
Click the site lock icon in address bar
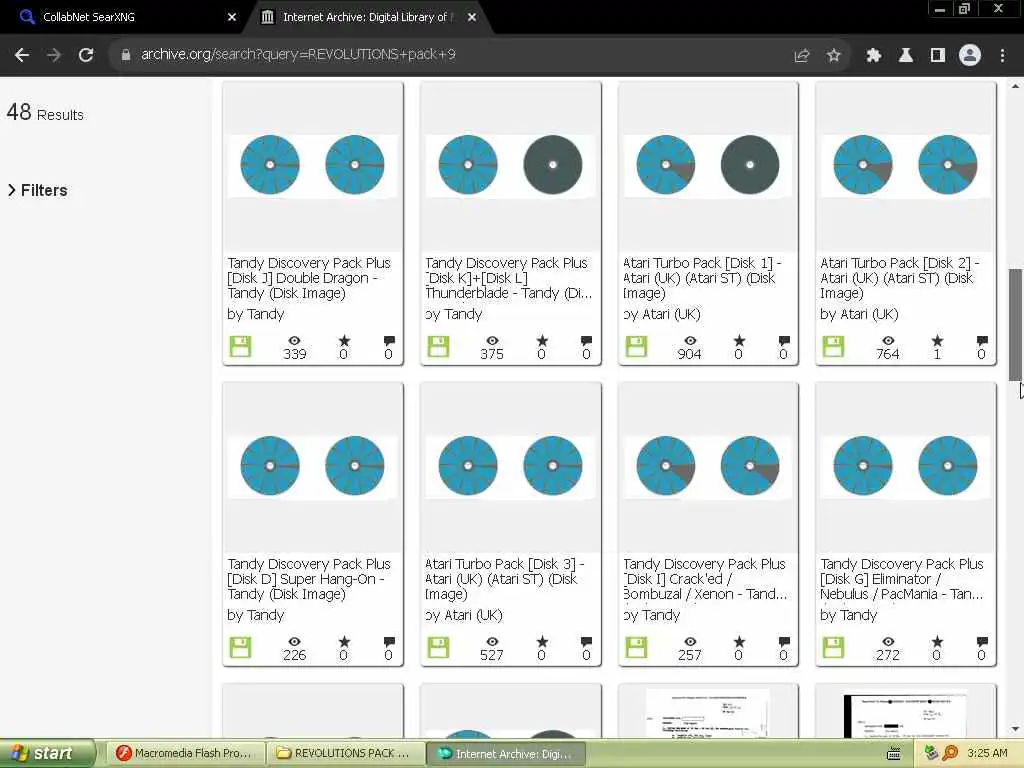[126, 56]
